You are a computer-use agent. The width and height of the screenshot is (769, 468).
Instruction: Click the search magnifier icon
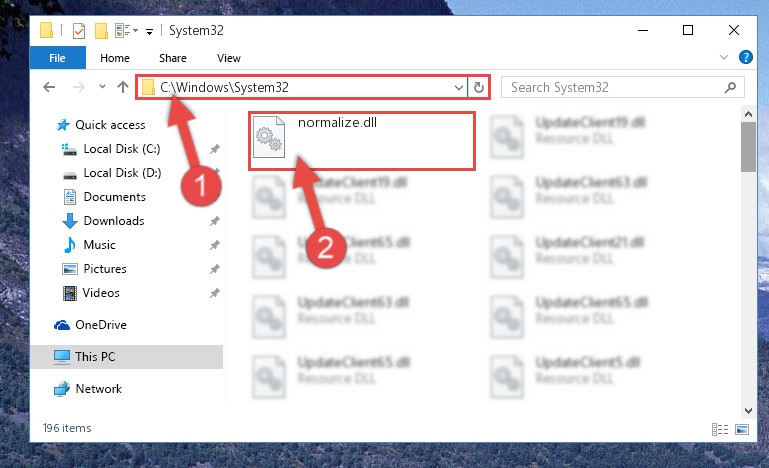tap(730, 87)
